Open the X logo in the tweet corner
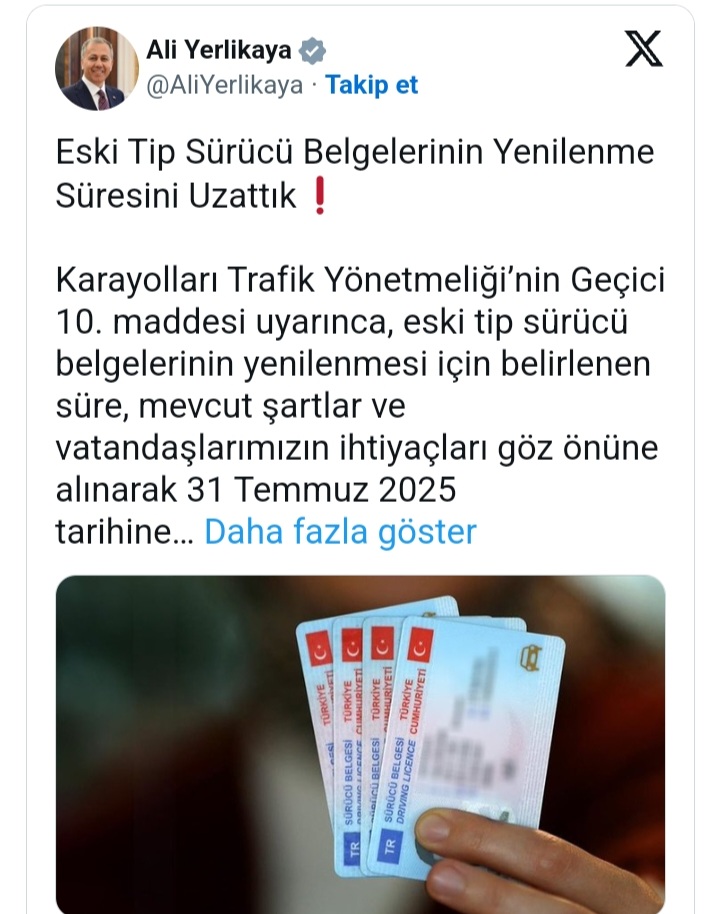 click(x=644, y=48)
